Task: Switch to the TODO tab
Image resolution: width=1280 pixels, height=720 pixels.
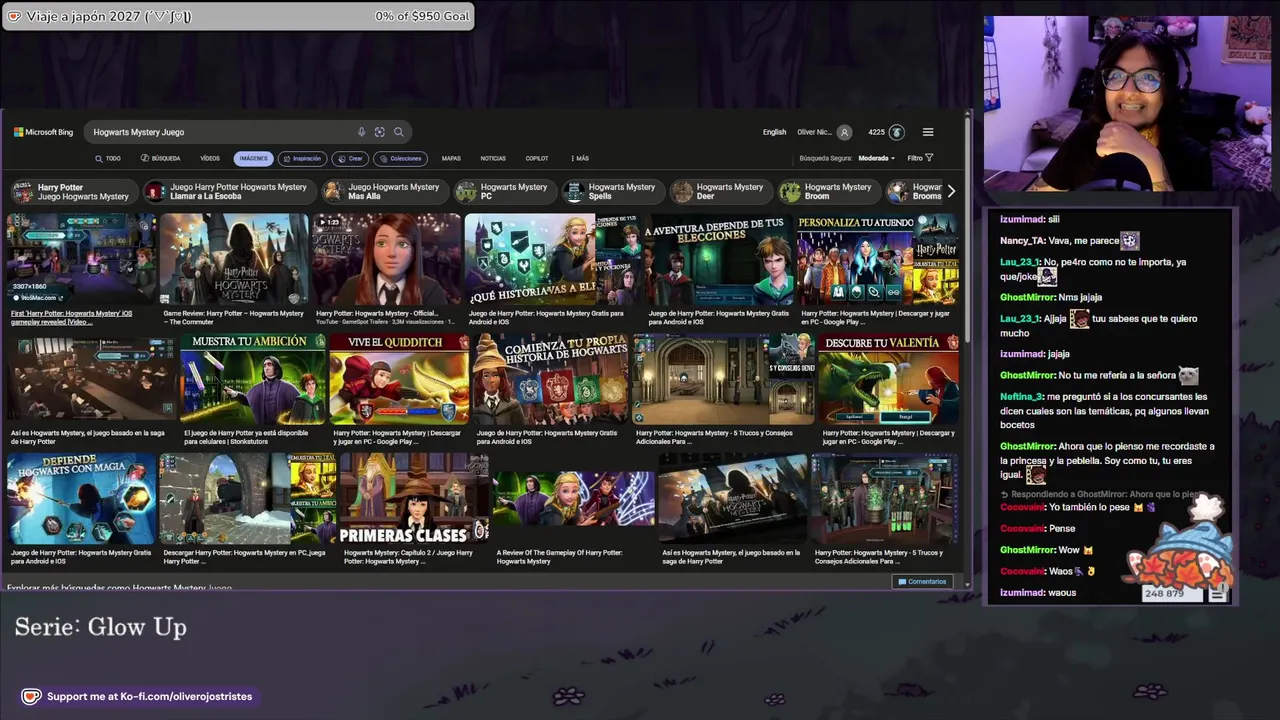Action: click(x=108, y=158)
